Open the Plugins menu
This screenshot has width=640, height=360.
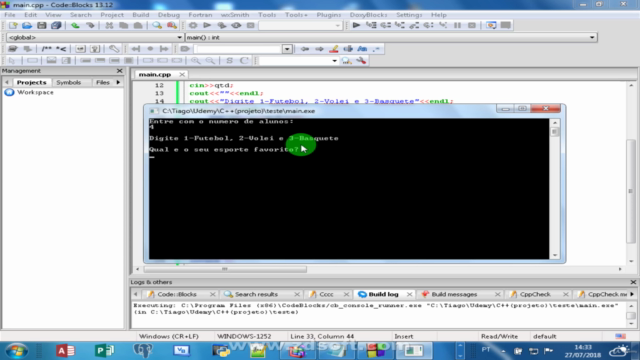click(329, 15)
